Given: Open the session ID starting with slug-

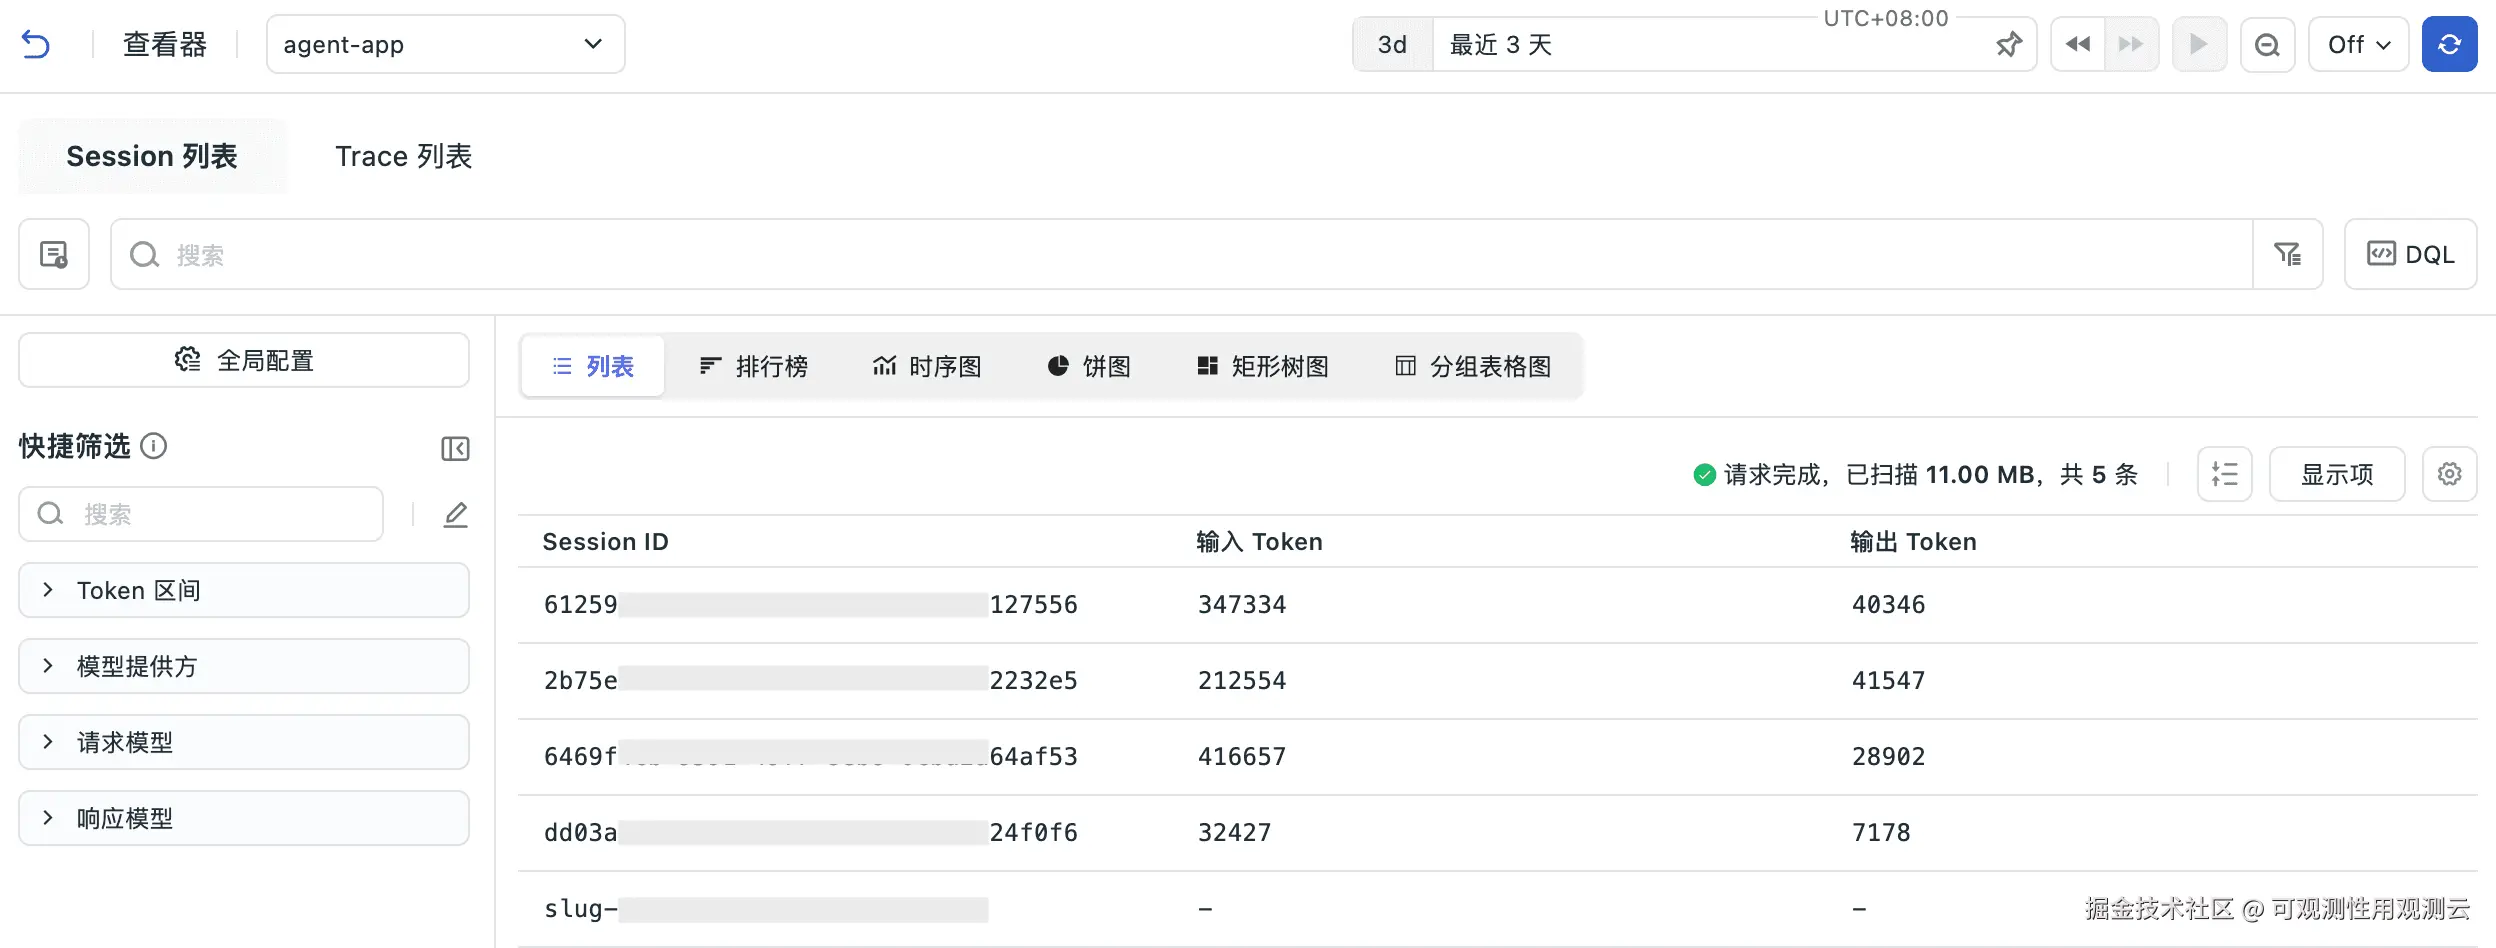Looking at the screenshot, I should pyautogui.click(x=766, y=909).
